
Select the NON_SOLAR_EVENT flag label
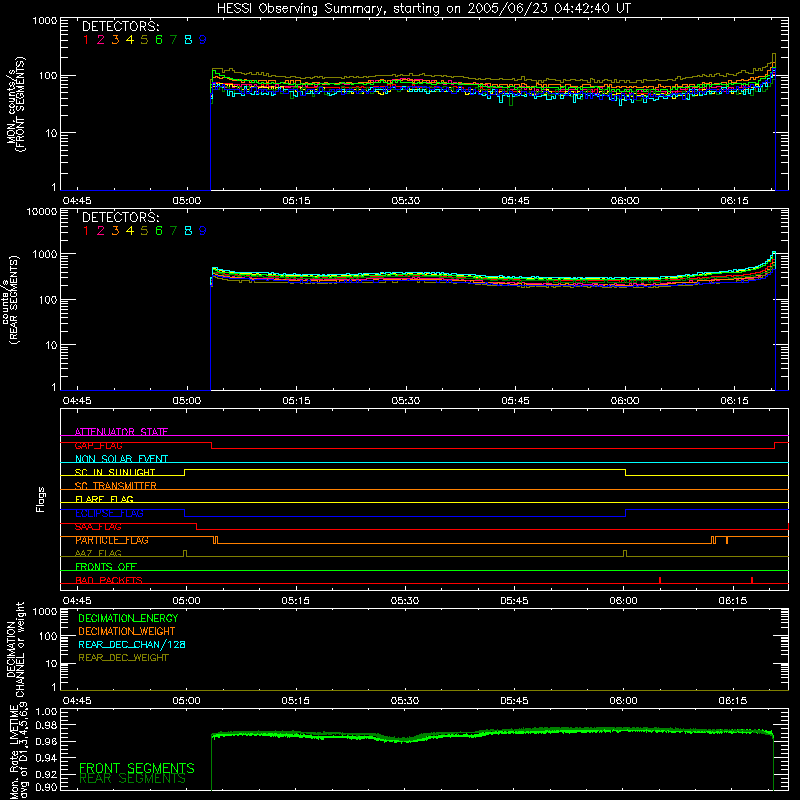tap(121, 459)
